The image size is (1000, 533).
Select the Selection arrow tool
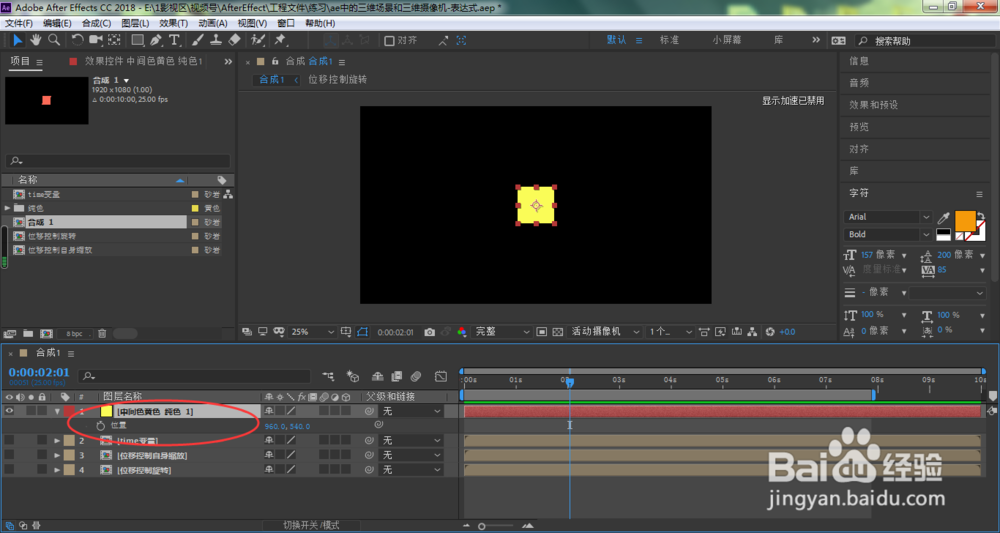[x=18, y=40]
